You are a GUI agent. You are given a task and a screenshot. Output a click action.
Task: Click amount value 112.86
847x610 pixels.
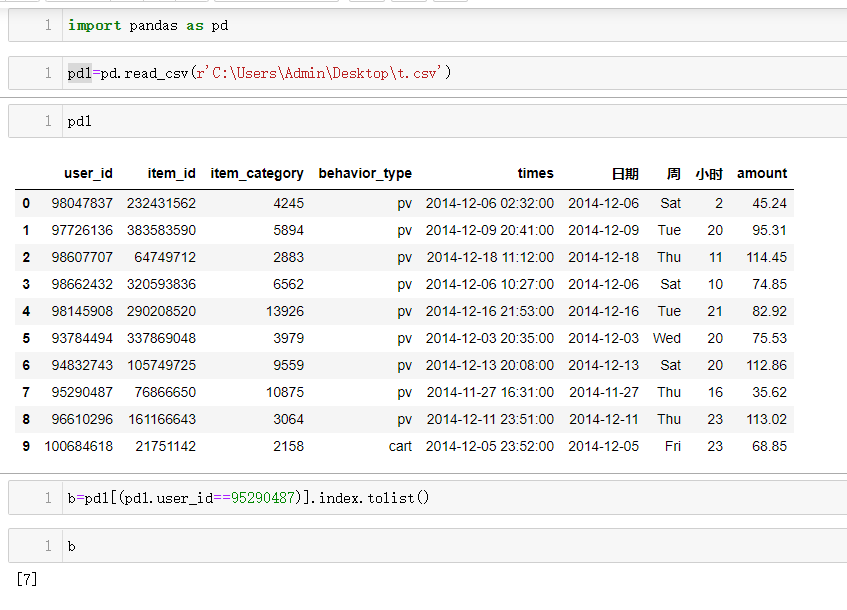point(767,365)
